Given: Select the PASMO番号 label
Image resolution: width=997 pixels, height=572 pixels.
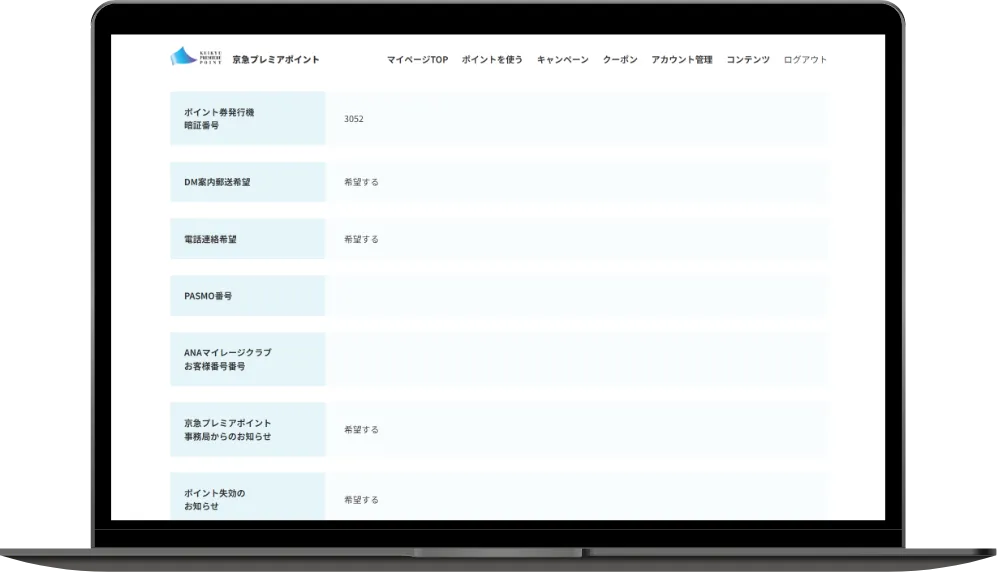Looking at the screenshot, I should point(208,296).
